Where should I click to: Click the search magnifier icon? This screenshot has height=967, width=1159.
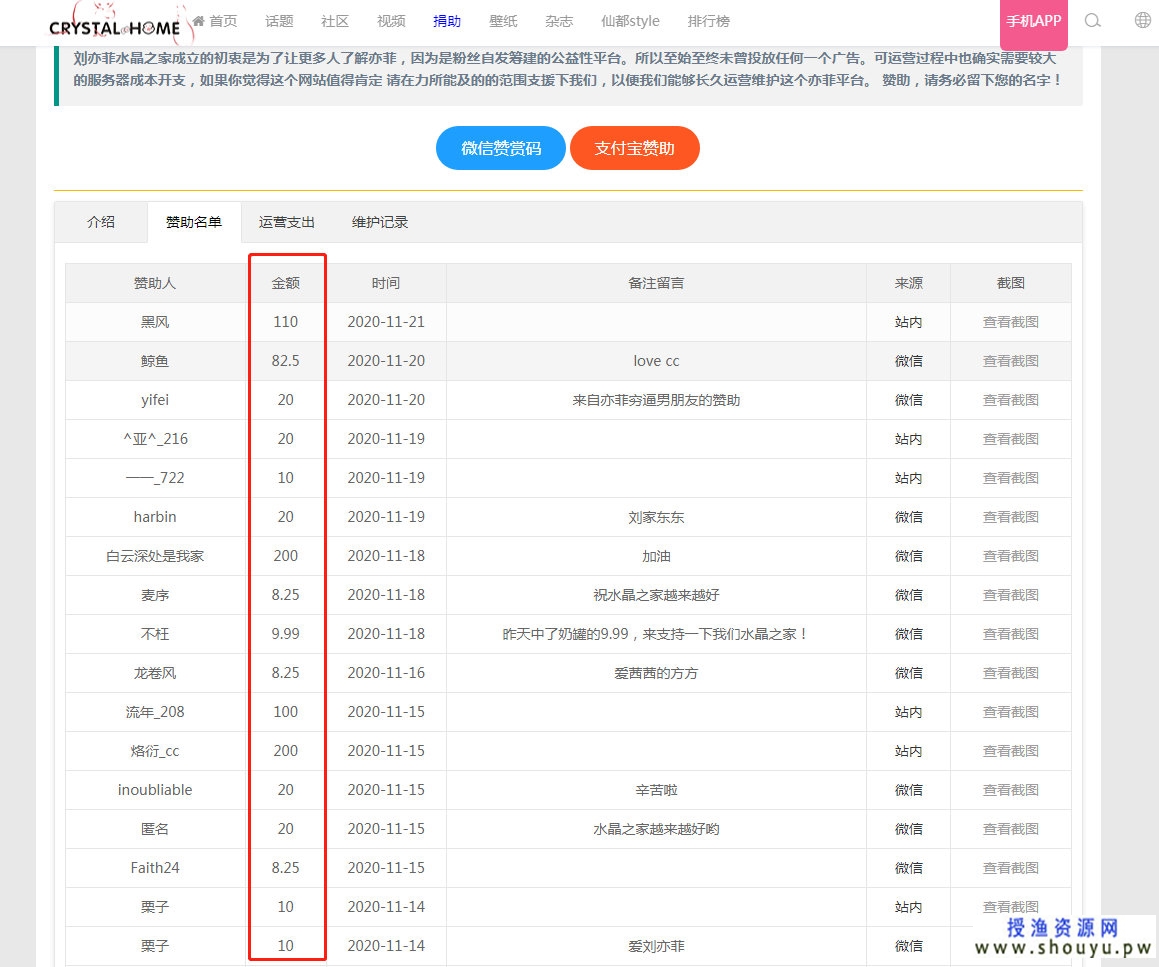coord(1093,21)
